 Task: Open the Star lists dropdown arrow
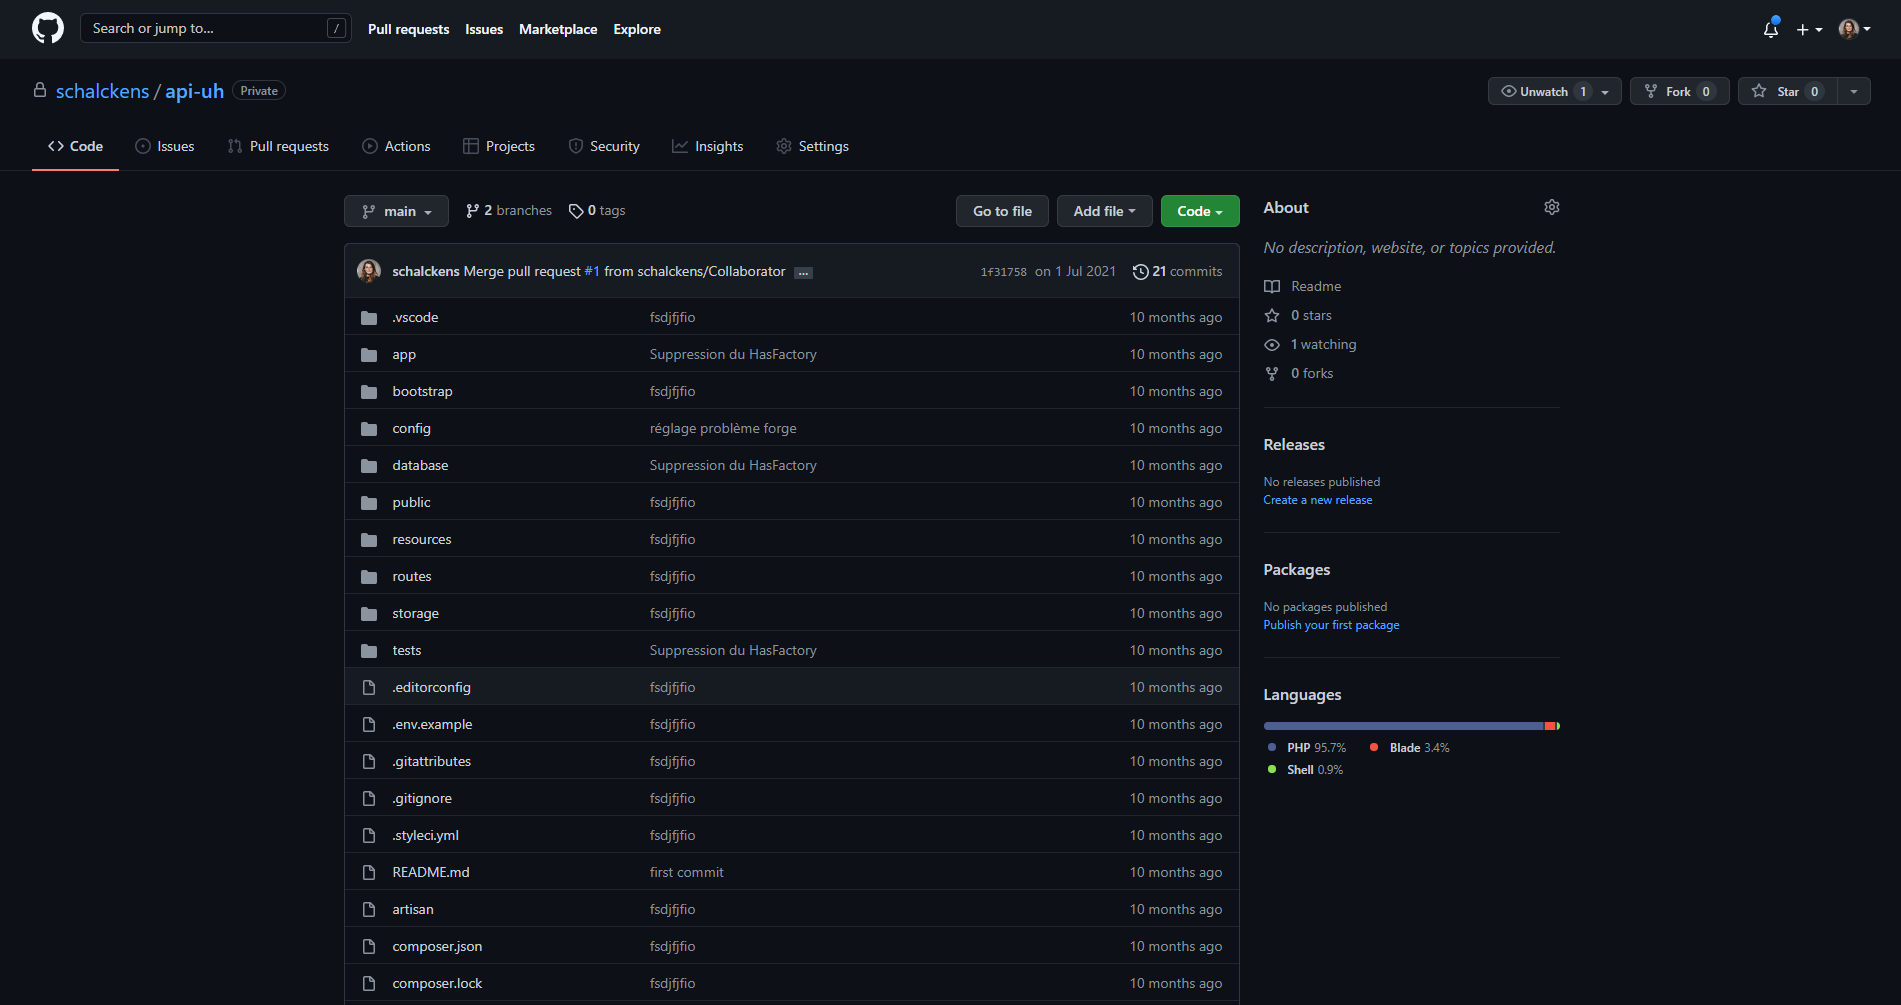point(1854,92)
